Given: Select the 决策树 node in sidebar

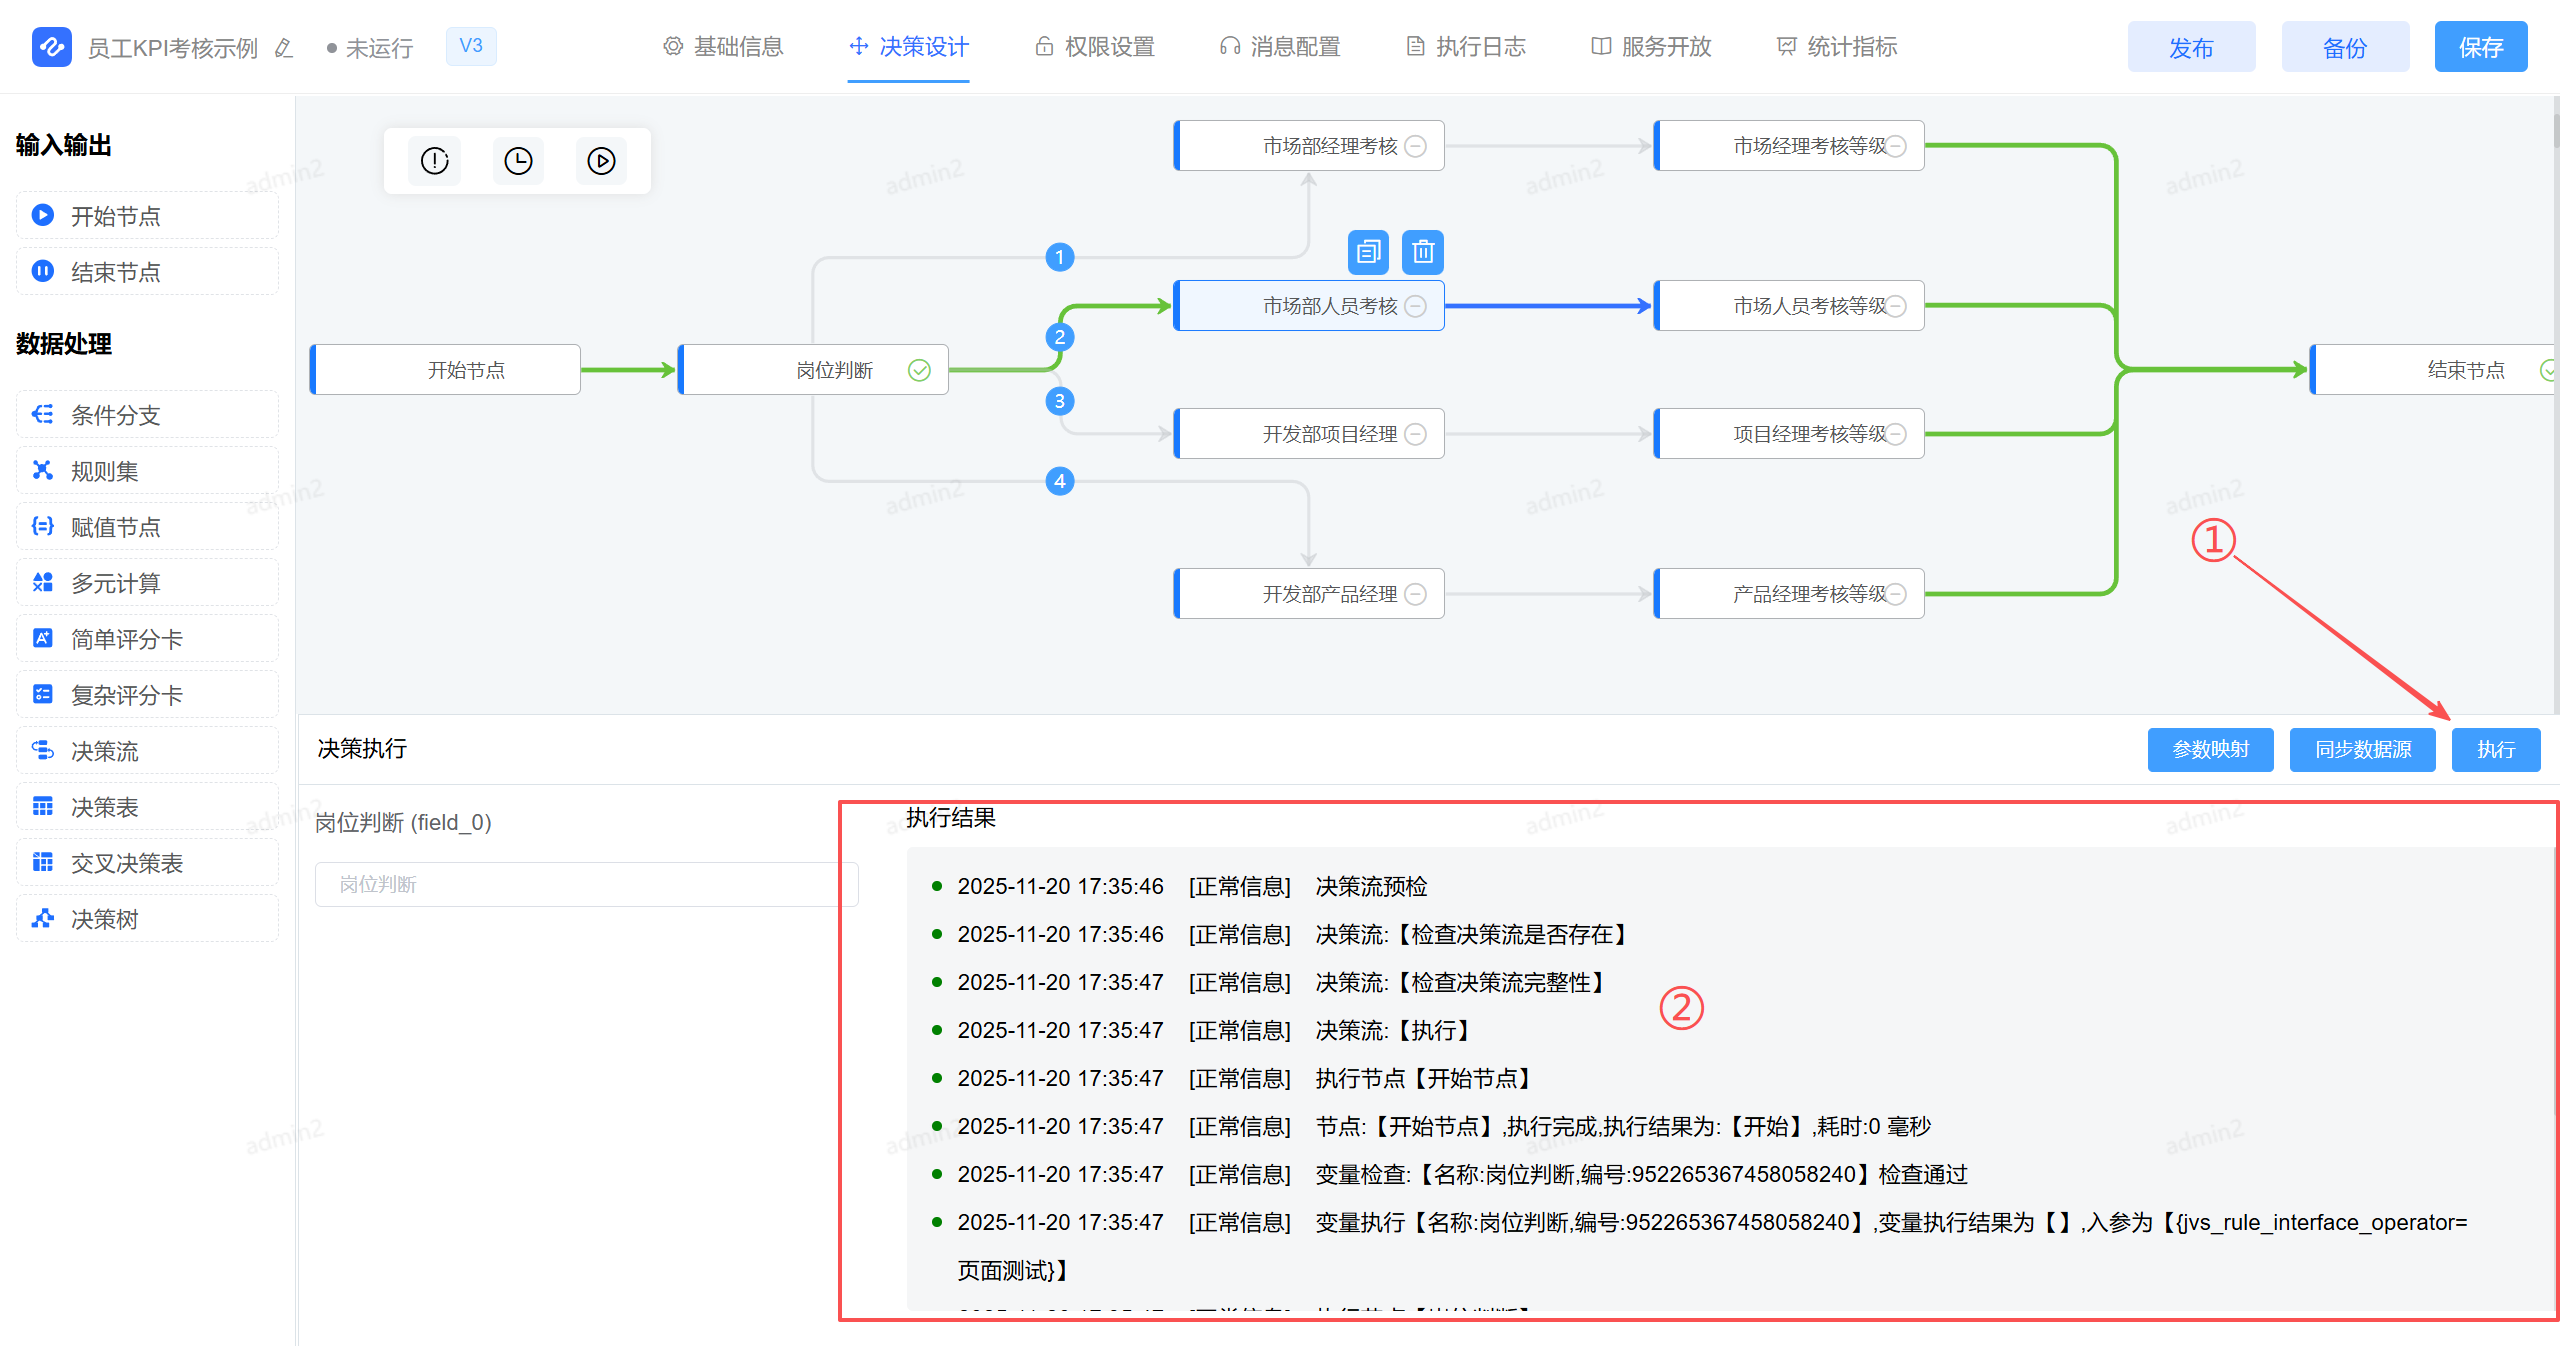Looking at the screenshot, I should point(147,919).
